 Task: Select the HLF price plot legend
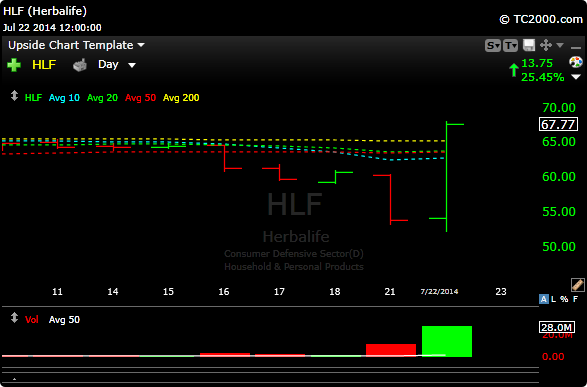pyautogui.click(x=33, y=98)
